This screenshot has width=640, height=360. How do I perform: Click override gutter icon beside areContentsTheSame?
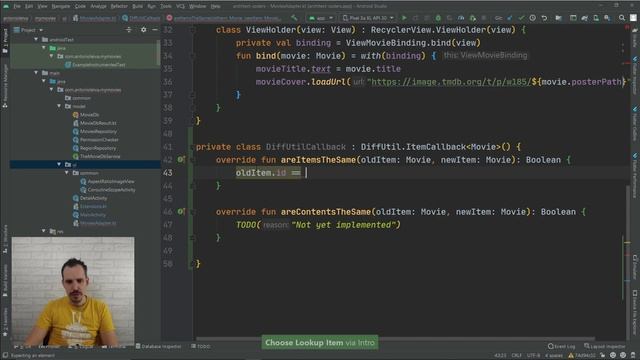pyautogui.click(x=180, y=211)
